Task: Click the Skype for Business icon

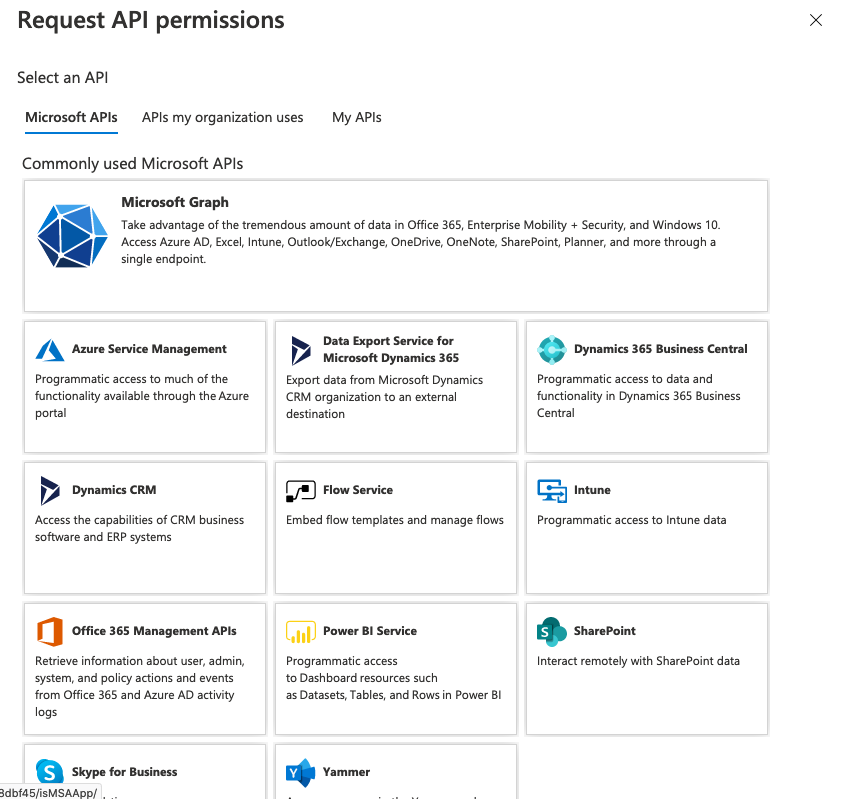Action: (50, 772)
